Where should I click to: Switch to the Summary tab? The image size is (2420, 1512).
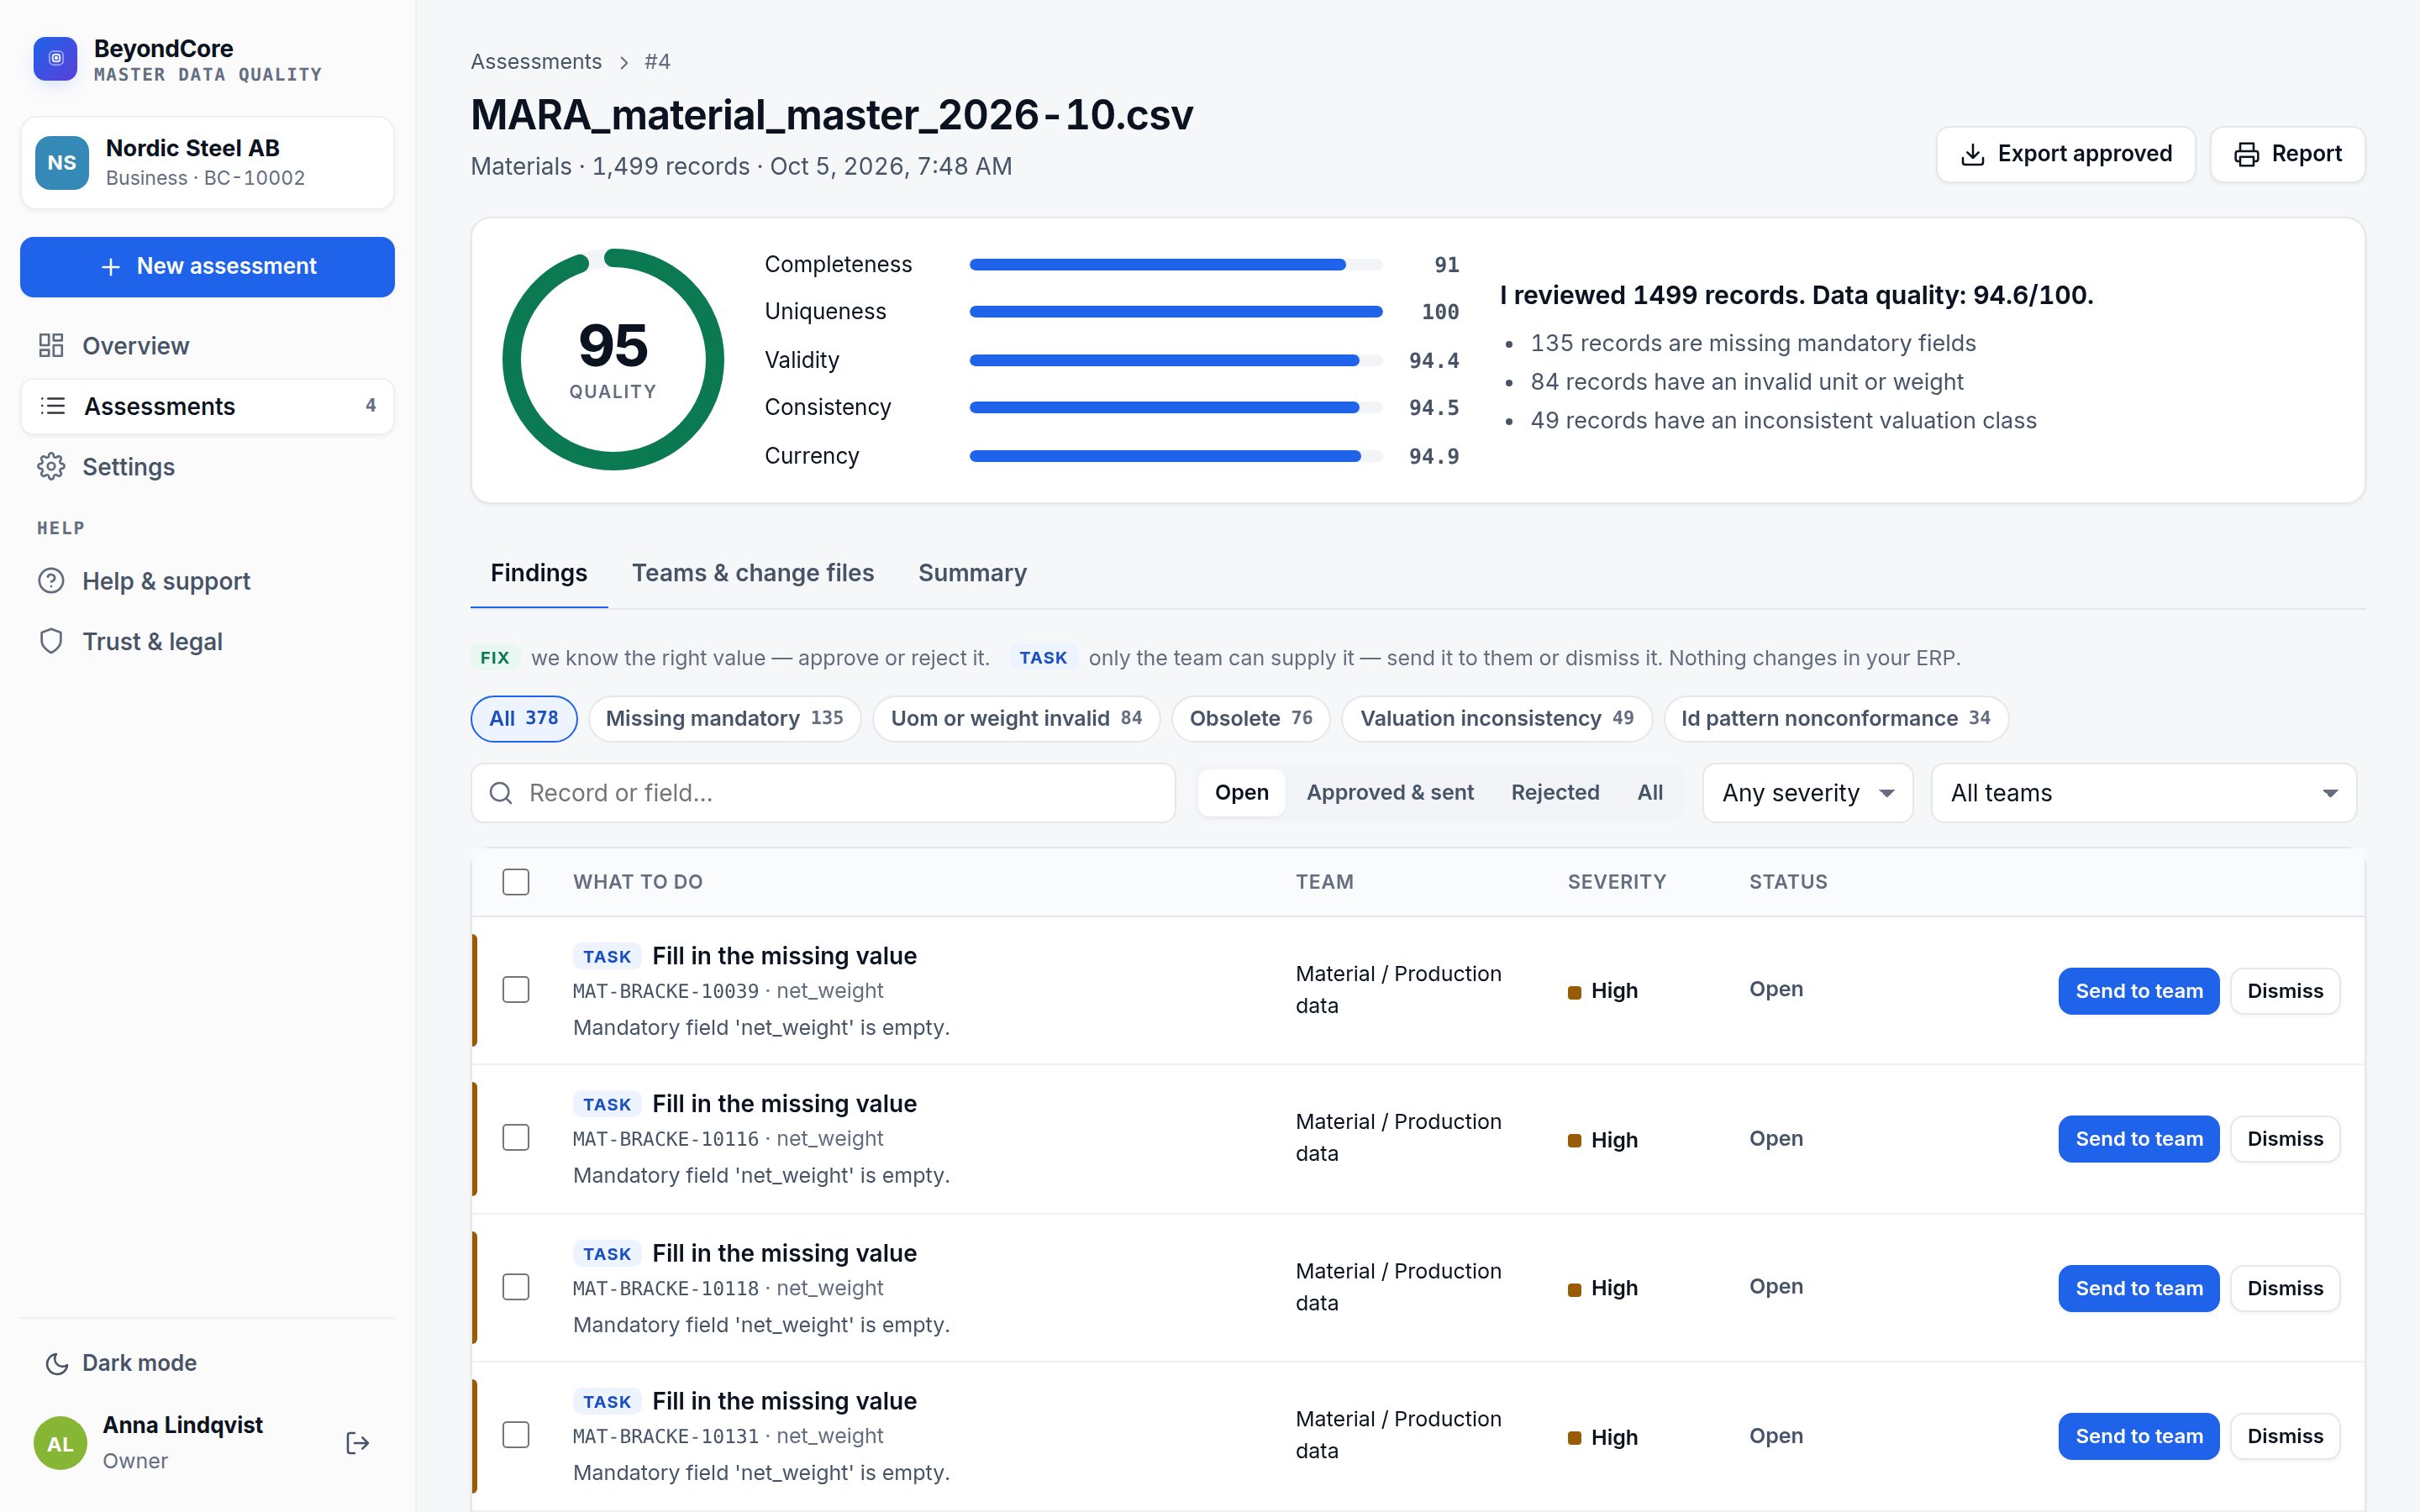point(972,573)
